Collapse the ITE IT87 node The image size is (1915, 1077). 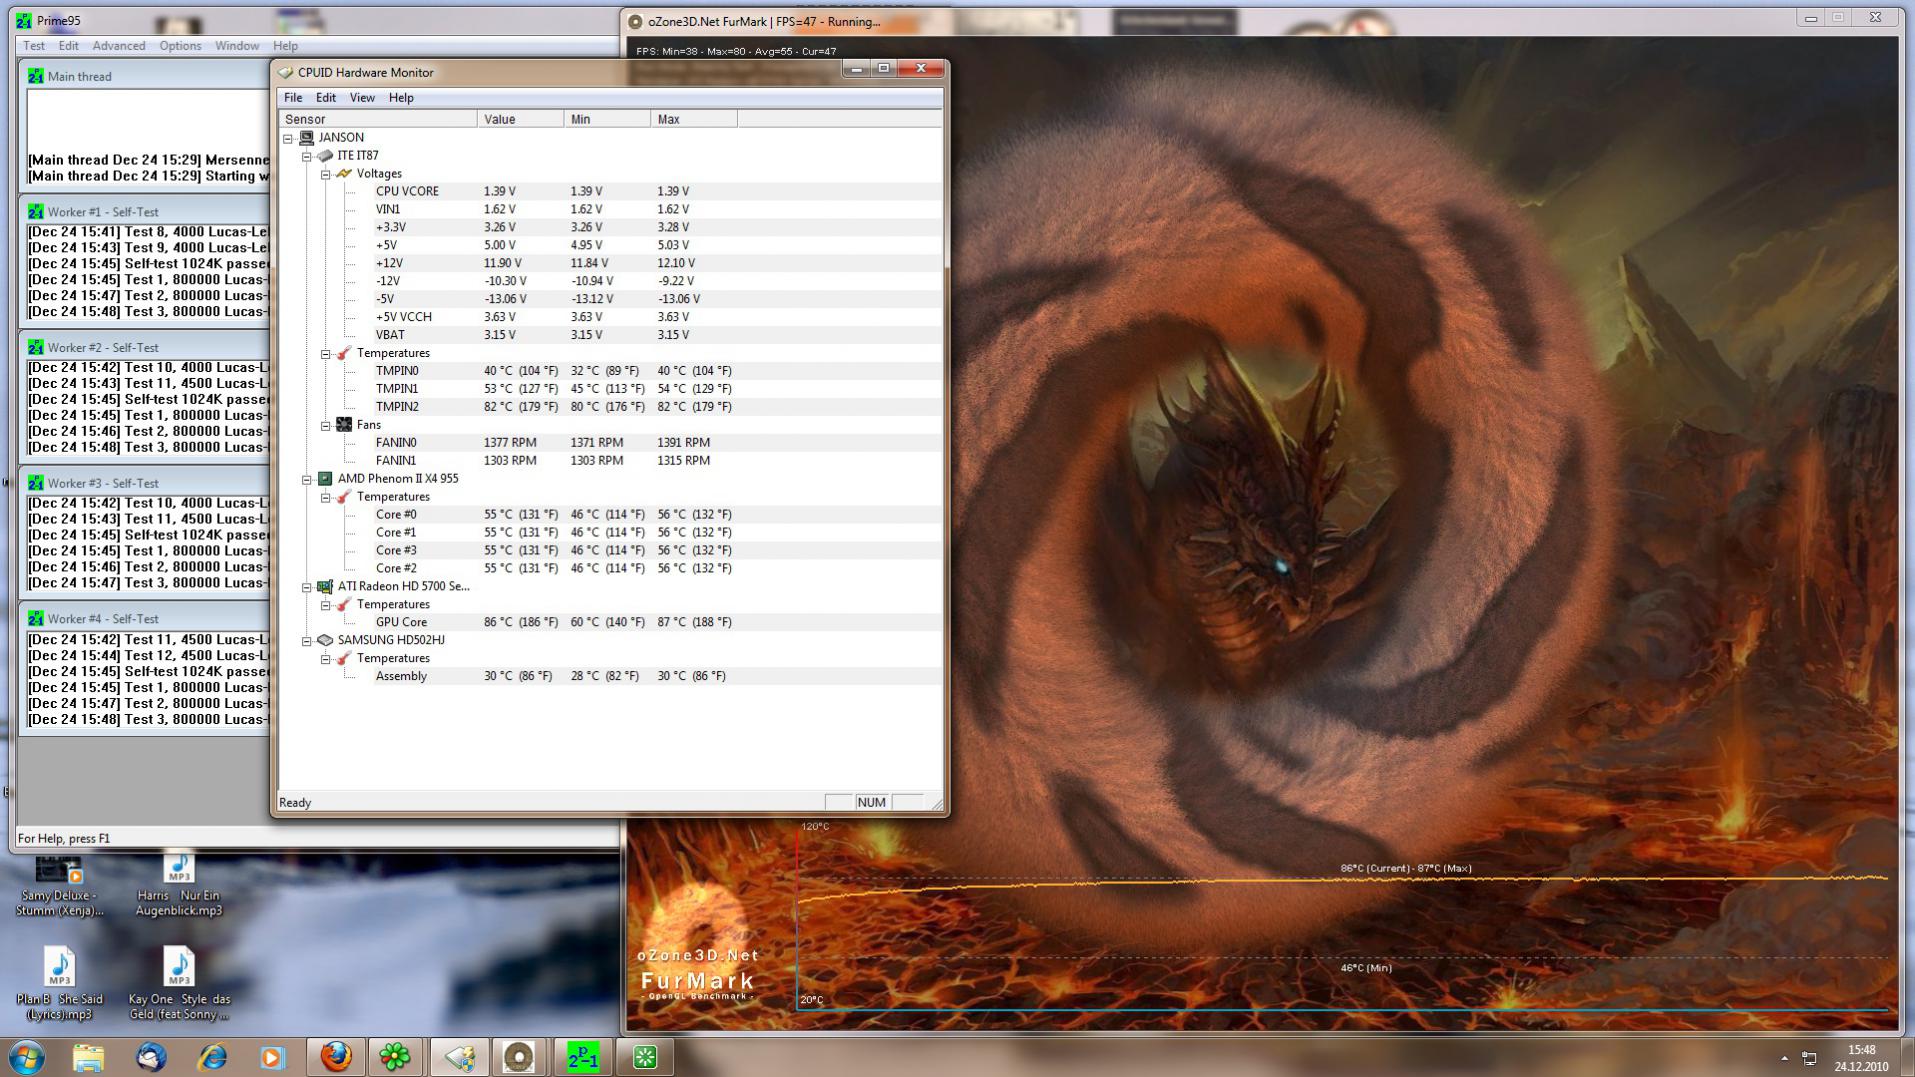pyautogui.click(x=307, y=156)
